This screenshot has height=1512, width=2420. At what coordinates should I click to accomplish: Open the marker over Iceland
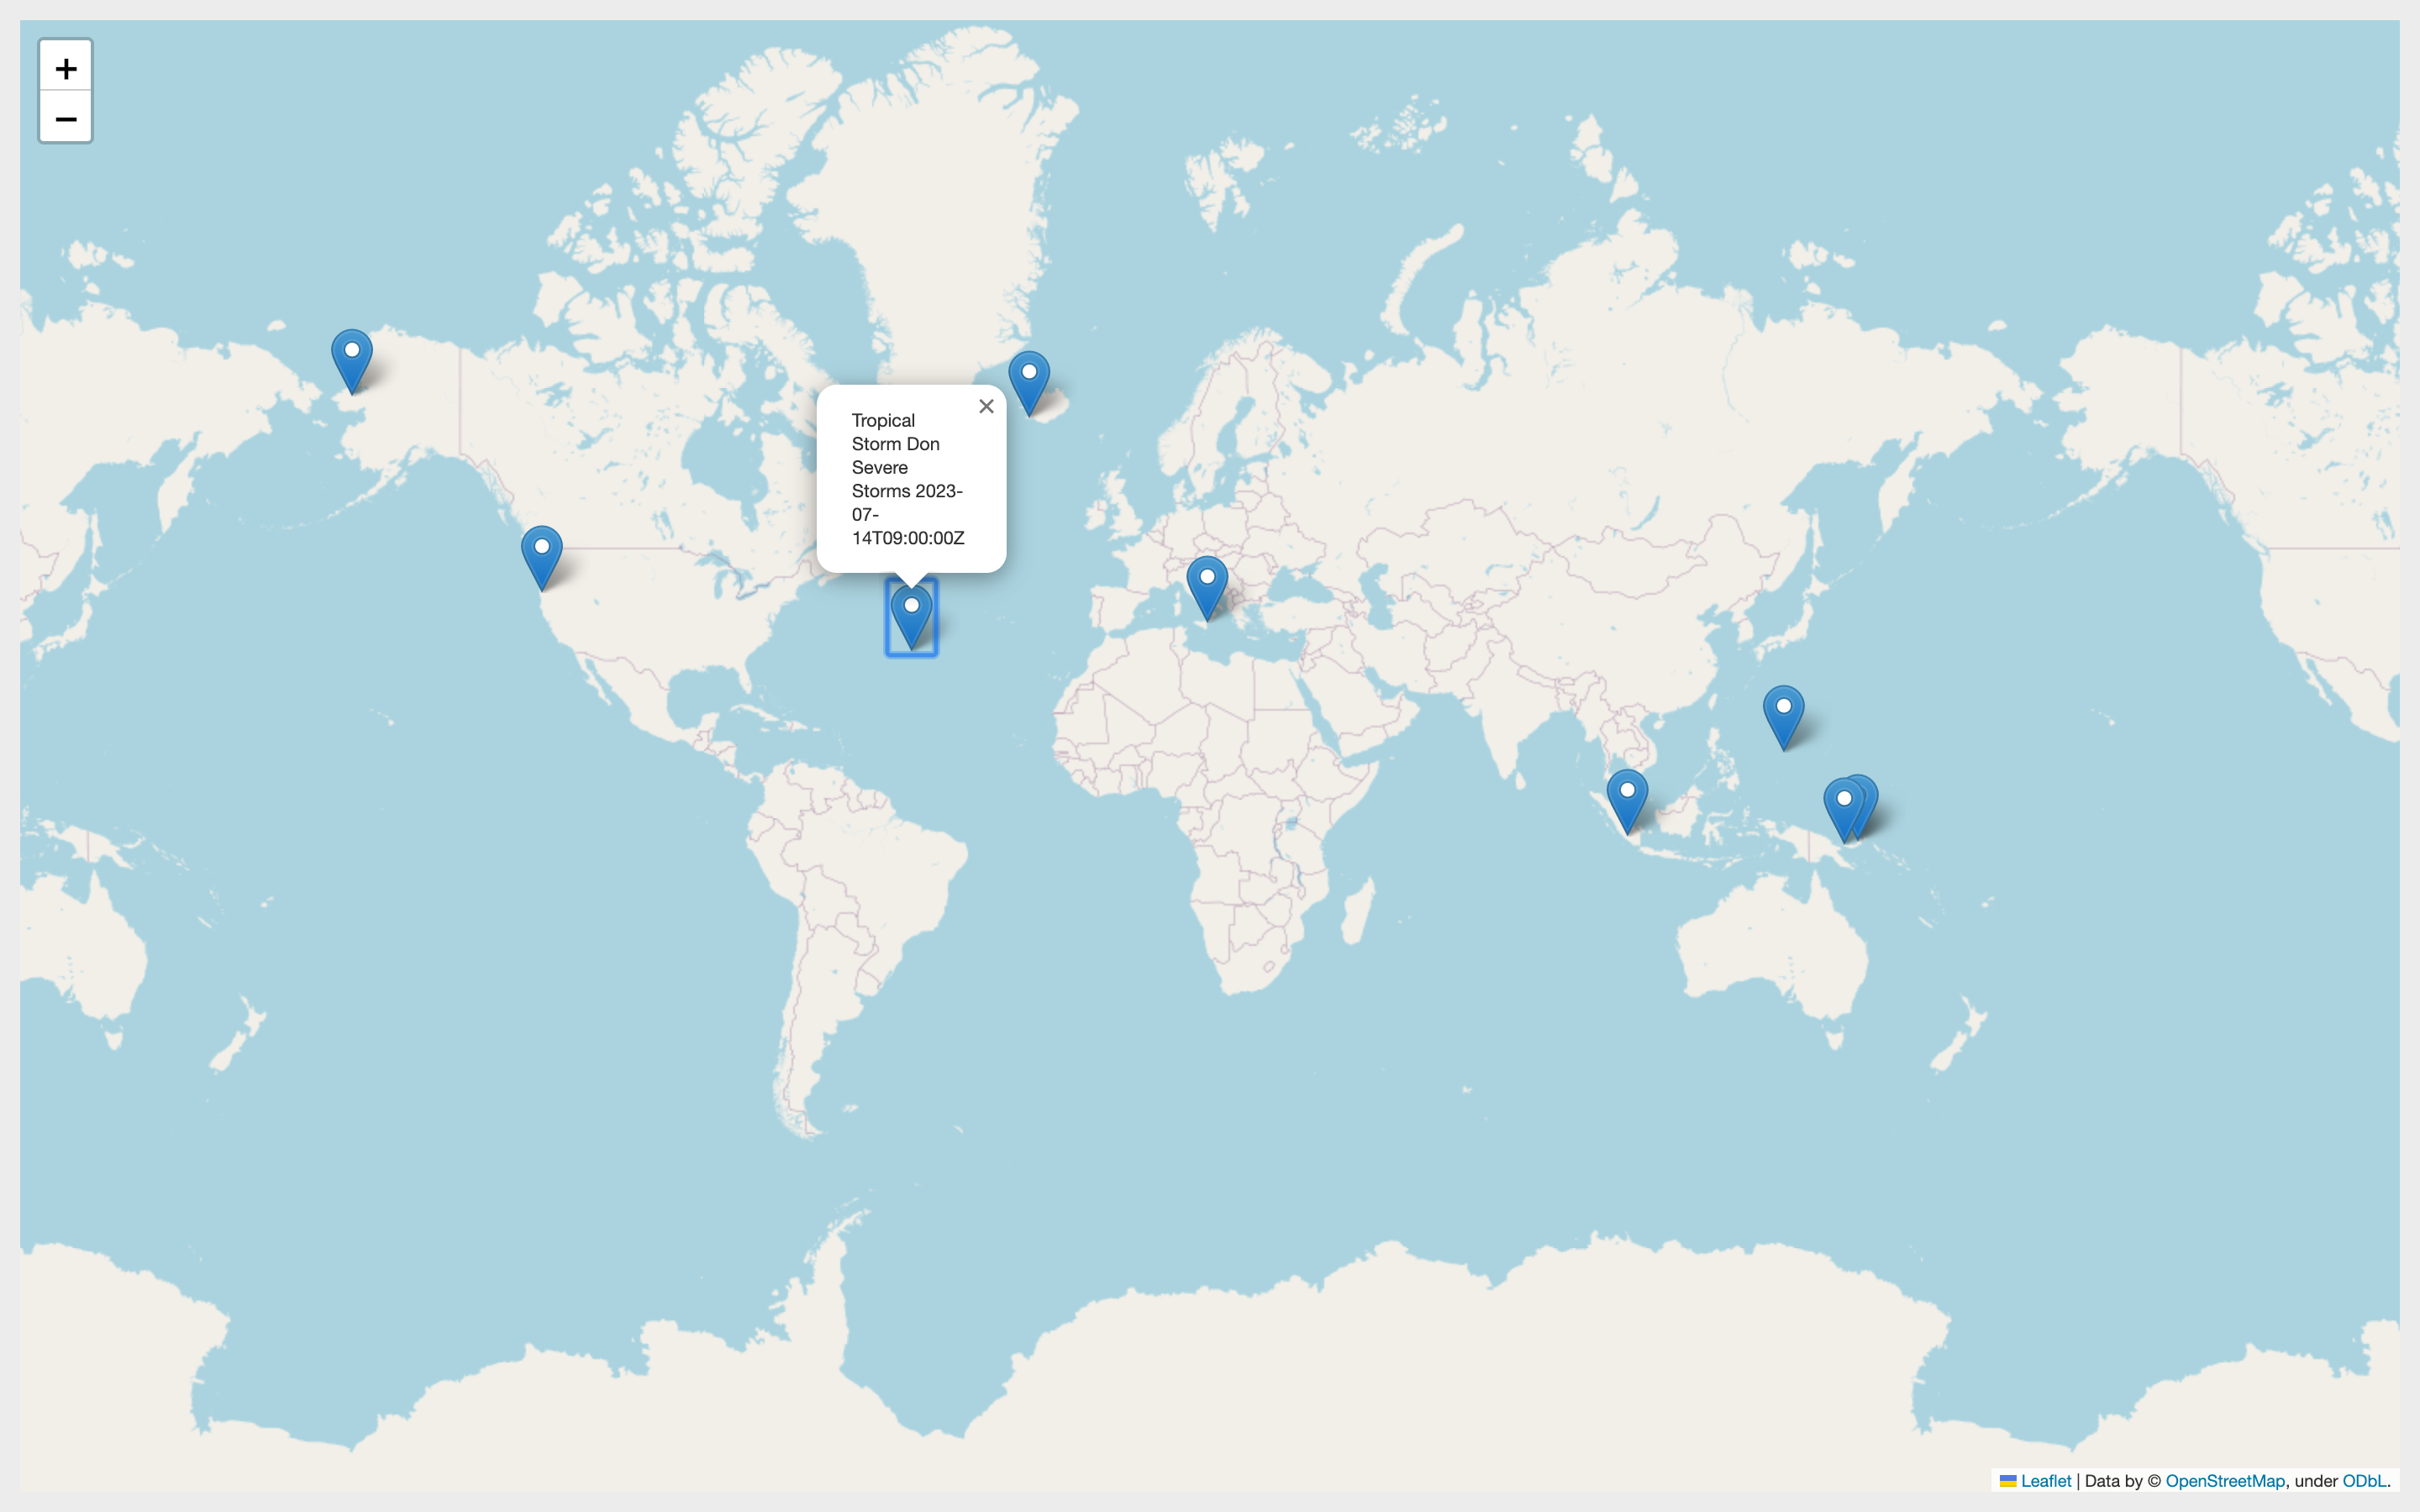(x=1029, y=380)
